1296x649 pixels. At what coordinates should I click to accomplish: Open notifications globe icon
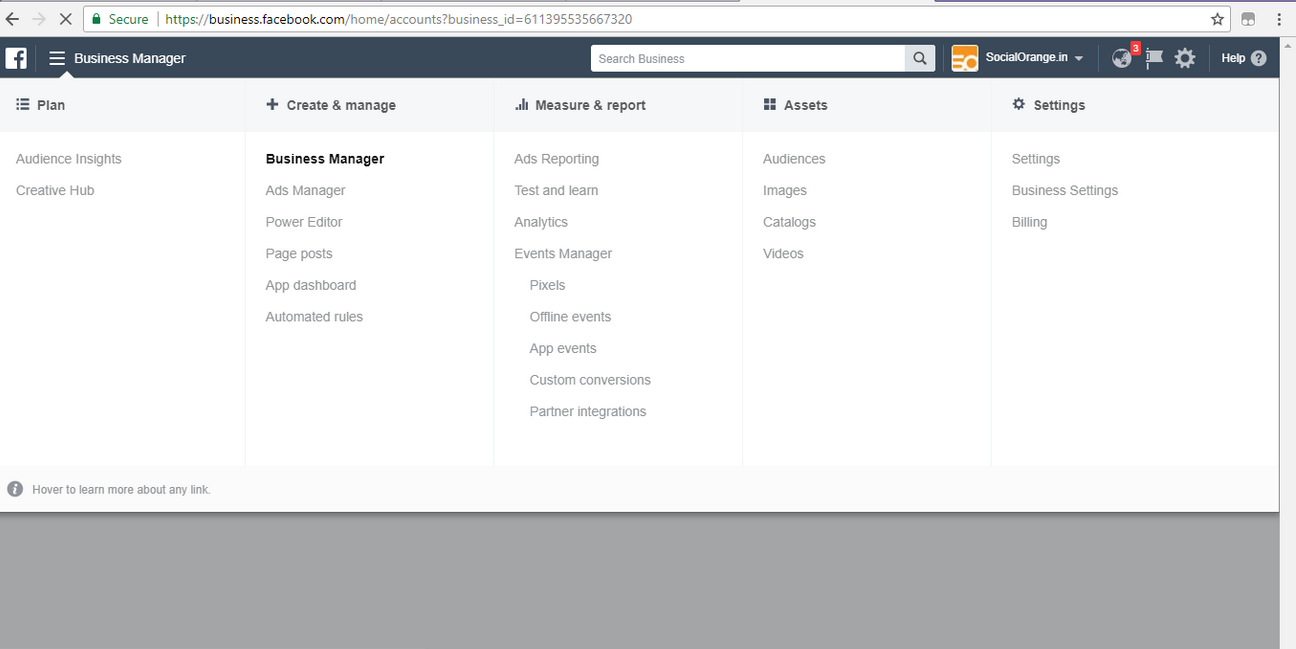click(x=1122, y=59)
